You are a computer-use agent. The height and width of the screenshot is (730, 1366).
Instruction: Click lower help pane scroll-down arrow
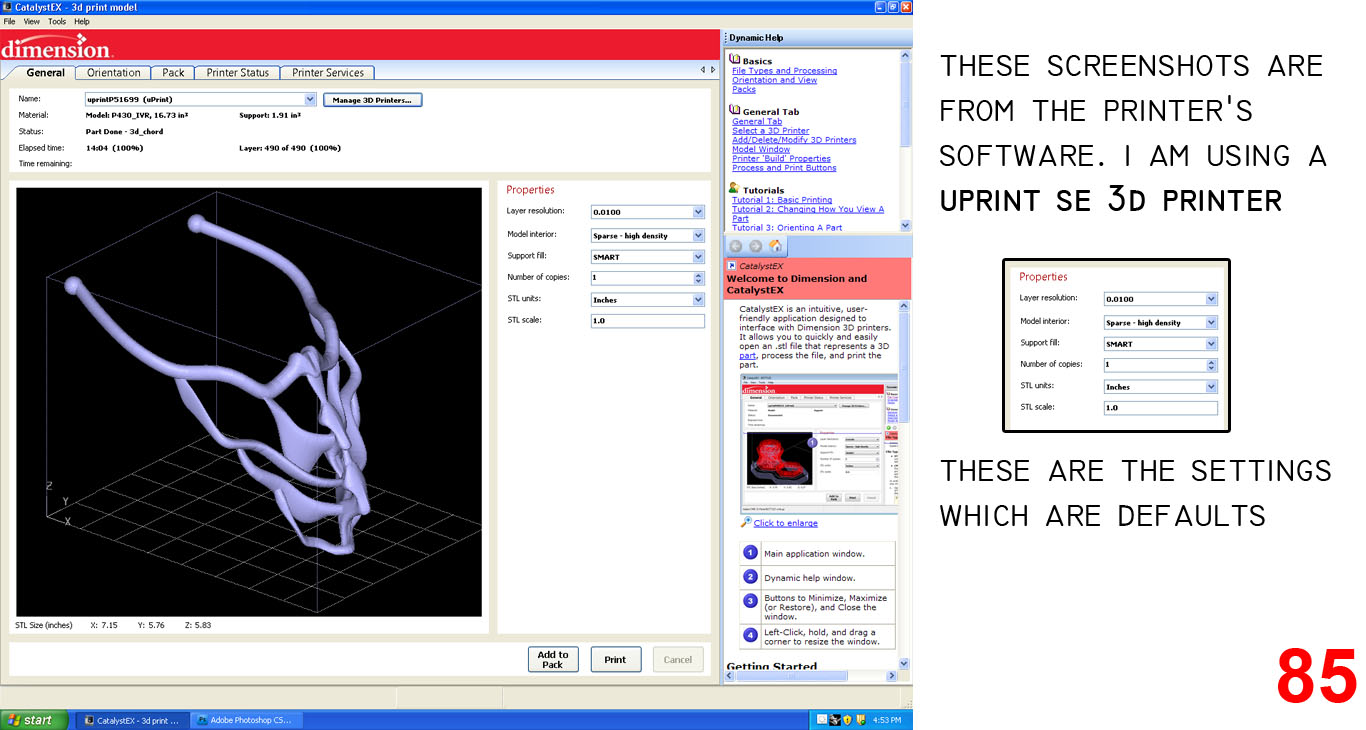click(x=904, y=663)
